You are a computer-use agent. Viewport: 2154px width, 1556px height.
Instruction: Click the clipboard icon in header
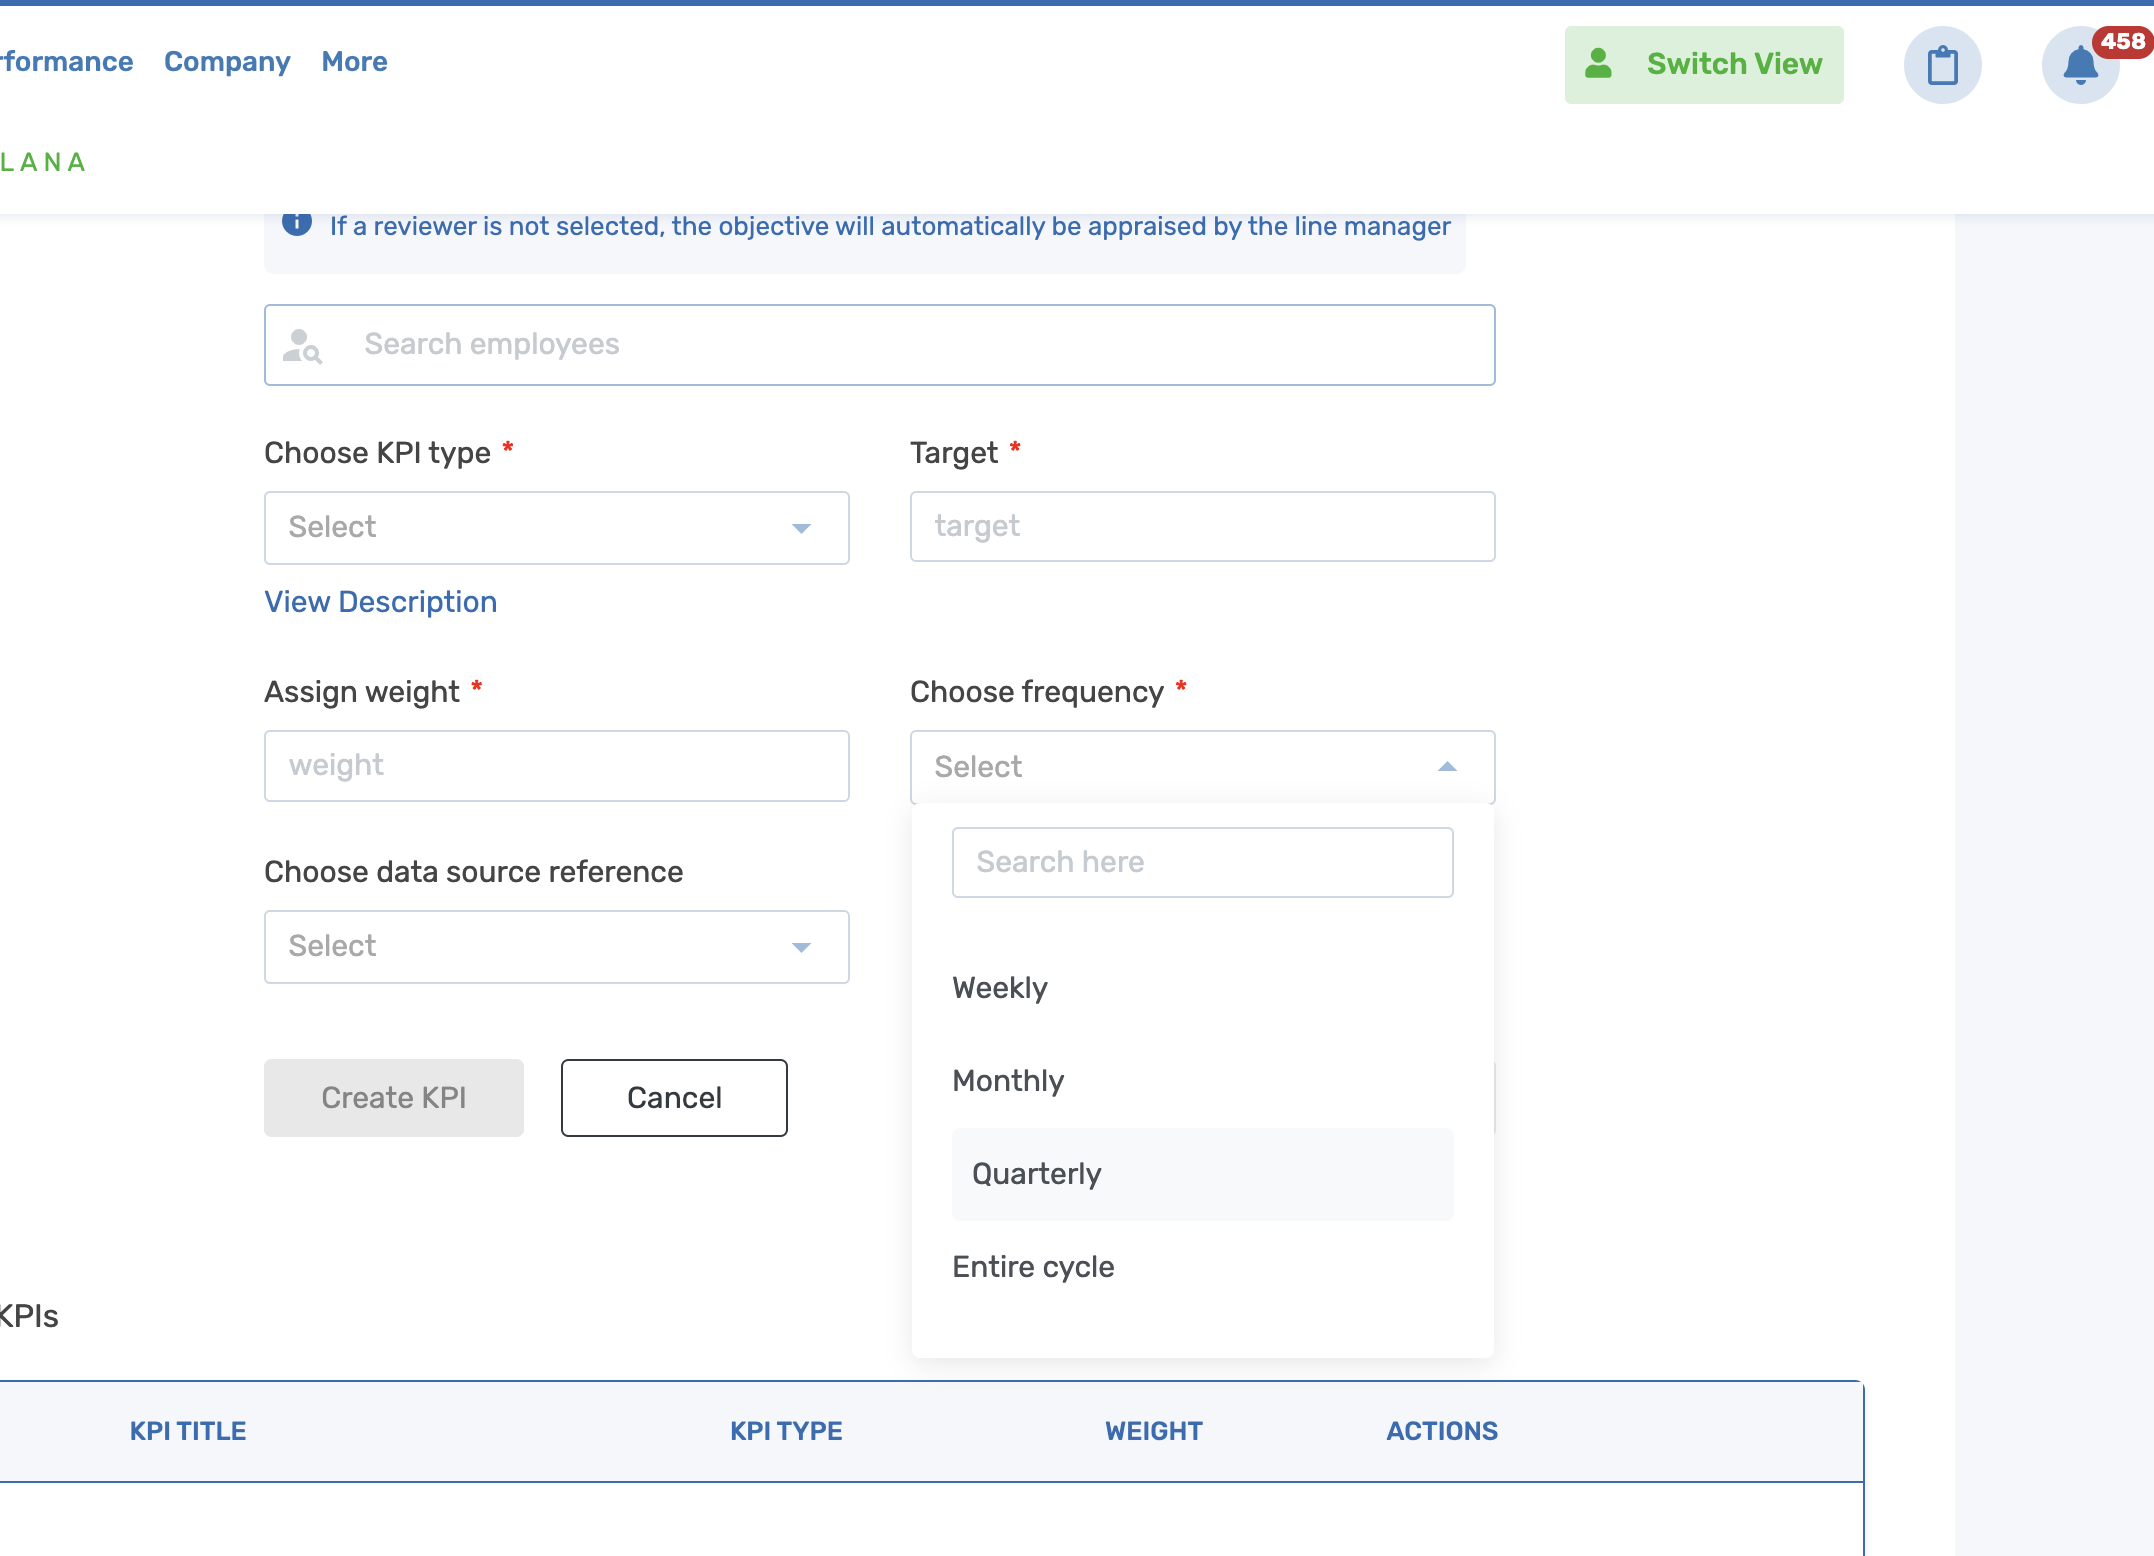point(1942,66)
